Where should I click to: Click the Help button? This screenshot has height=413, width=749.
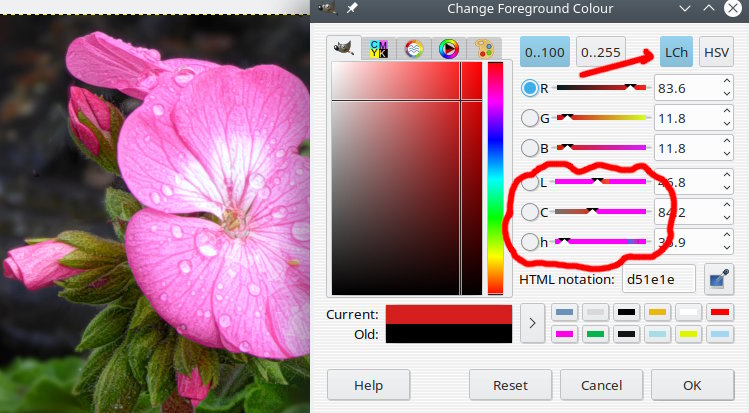(368, 385)
